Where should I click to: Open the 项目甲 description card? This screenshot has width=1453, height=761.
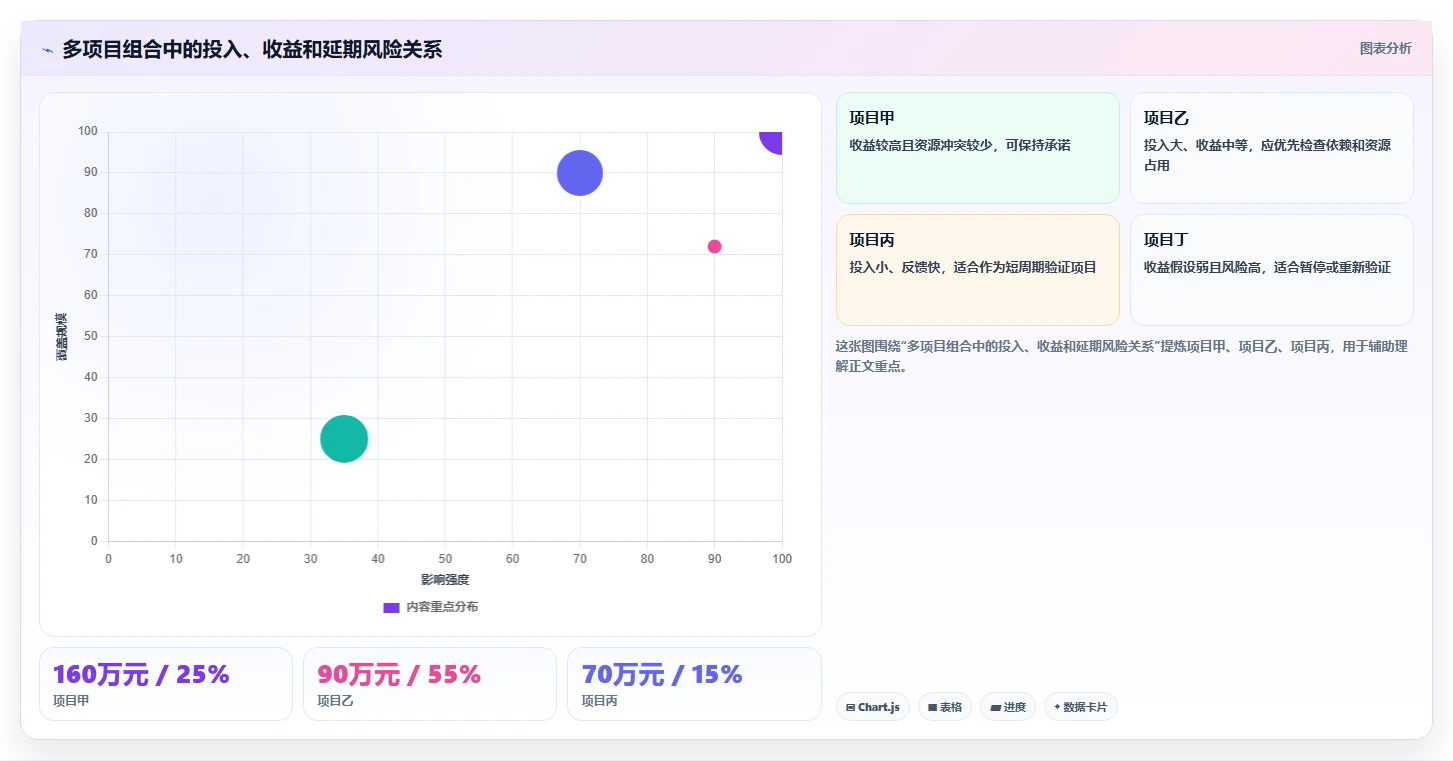pos(977,148)
